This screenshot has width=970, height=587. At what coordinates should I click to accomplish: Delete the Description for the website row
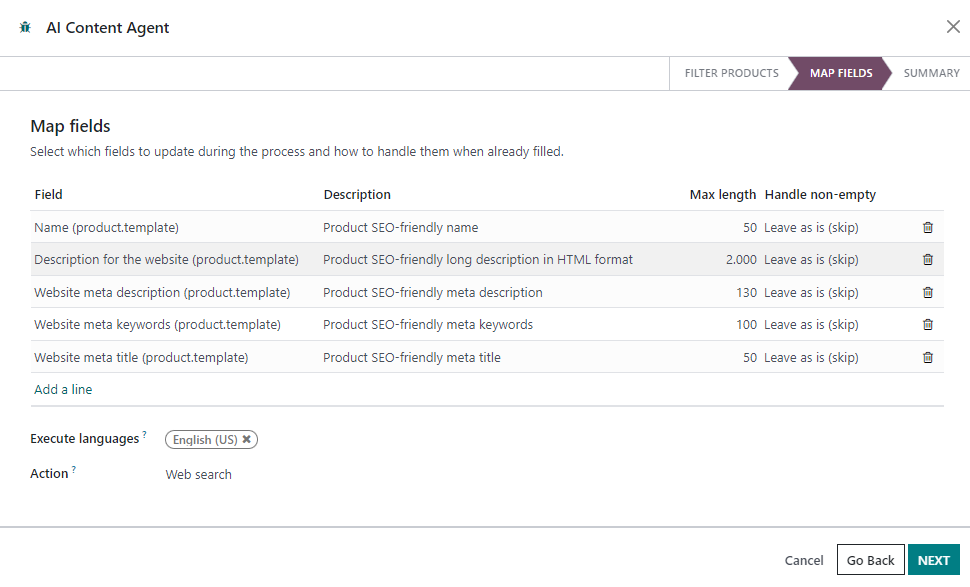[x=927, y=260]
